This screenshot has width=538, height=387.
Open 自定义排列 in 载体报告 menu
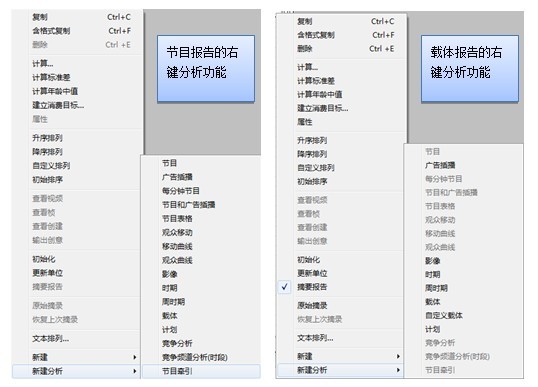pos(316,168)
